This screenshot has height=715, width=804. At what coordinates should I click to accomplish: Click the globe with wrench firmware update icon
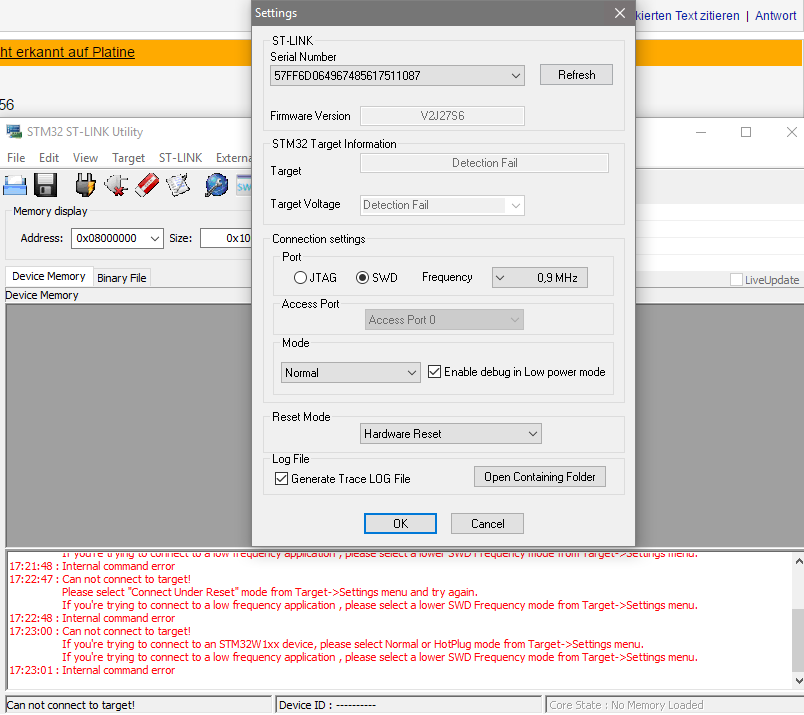pyautogui.click(x=216, y=185)
